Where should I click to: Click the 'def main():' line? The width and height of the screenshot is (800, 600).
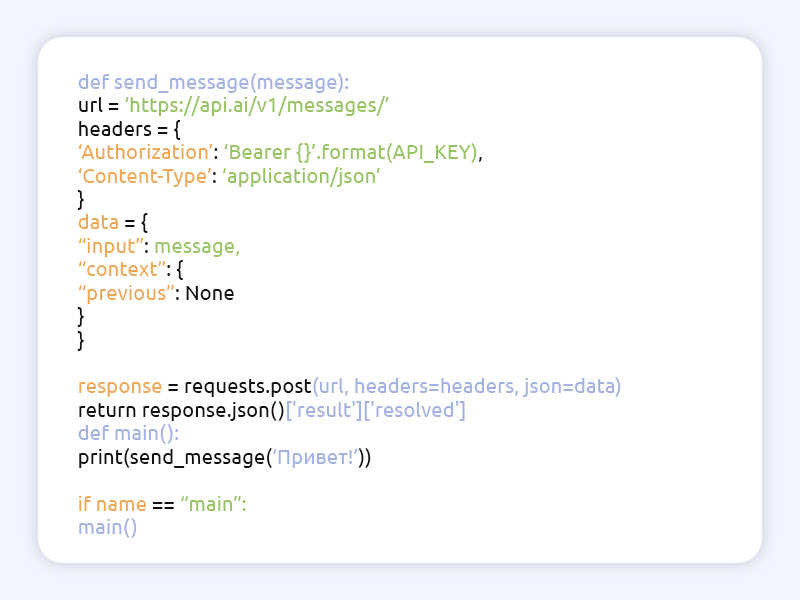(x=129, y=434)
